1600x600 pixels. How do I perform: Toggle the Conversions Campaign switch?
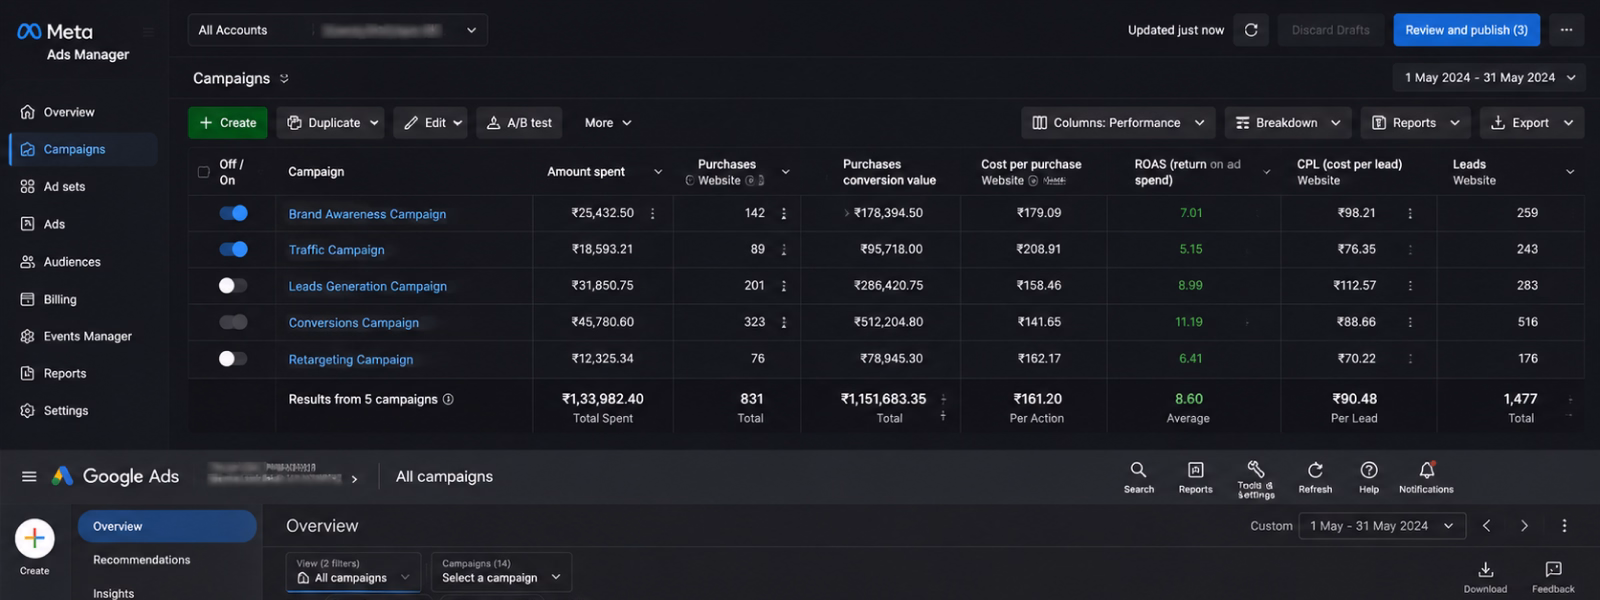point(233,322)
